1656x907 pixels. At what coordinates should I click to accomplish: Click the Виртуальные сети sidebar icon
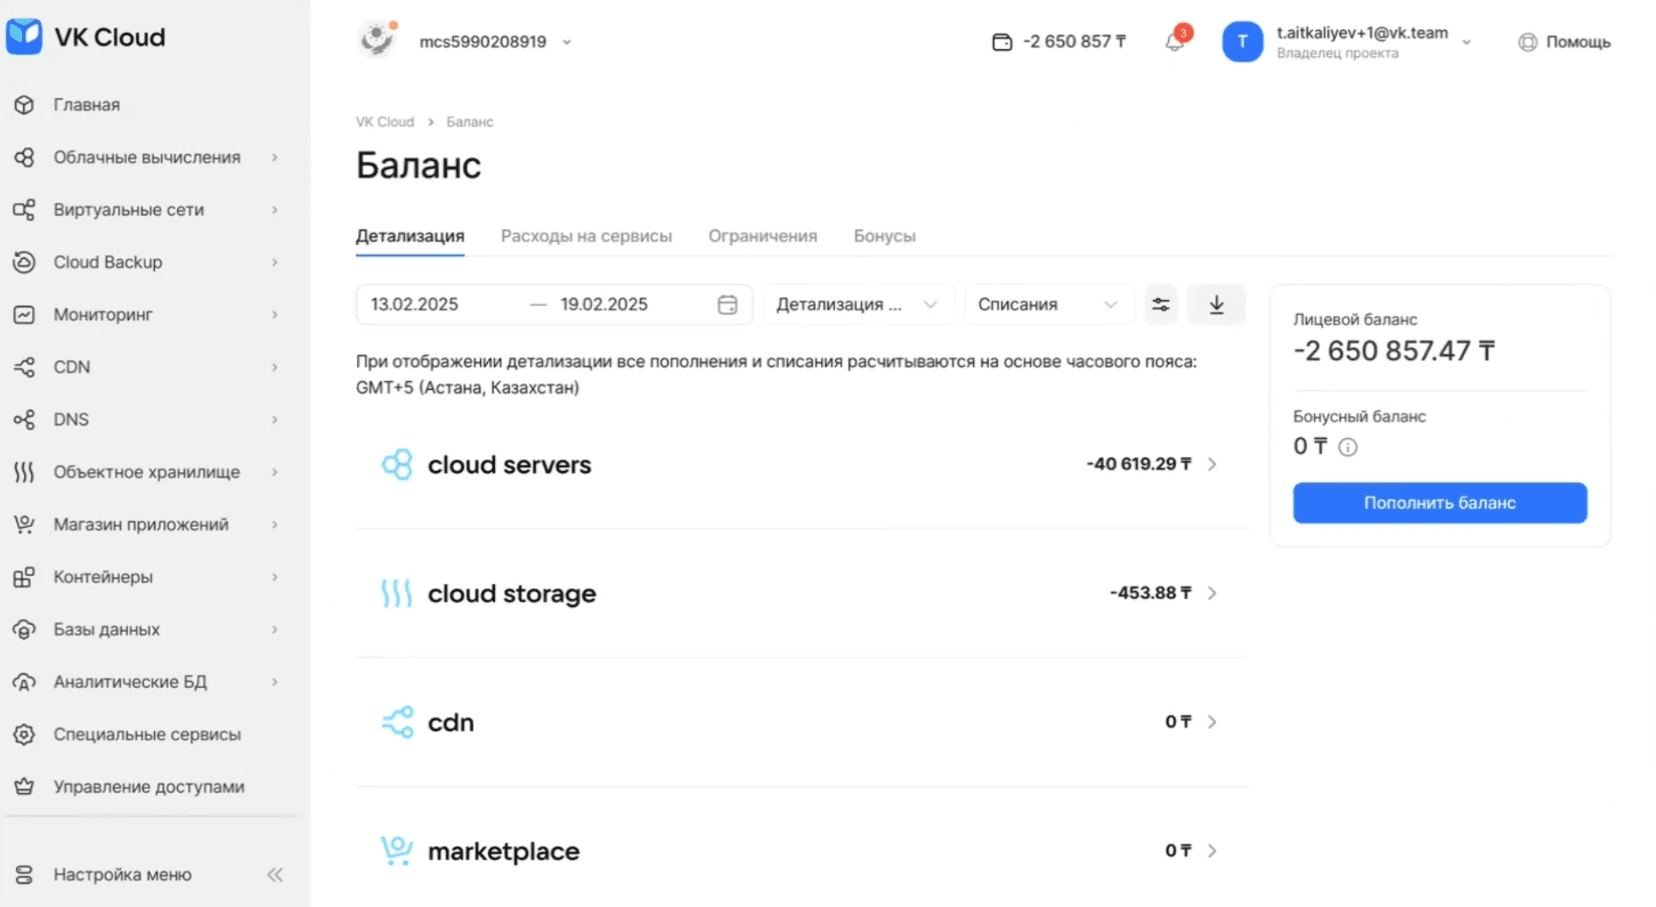(x=24, y=210)
